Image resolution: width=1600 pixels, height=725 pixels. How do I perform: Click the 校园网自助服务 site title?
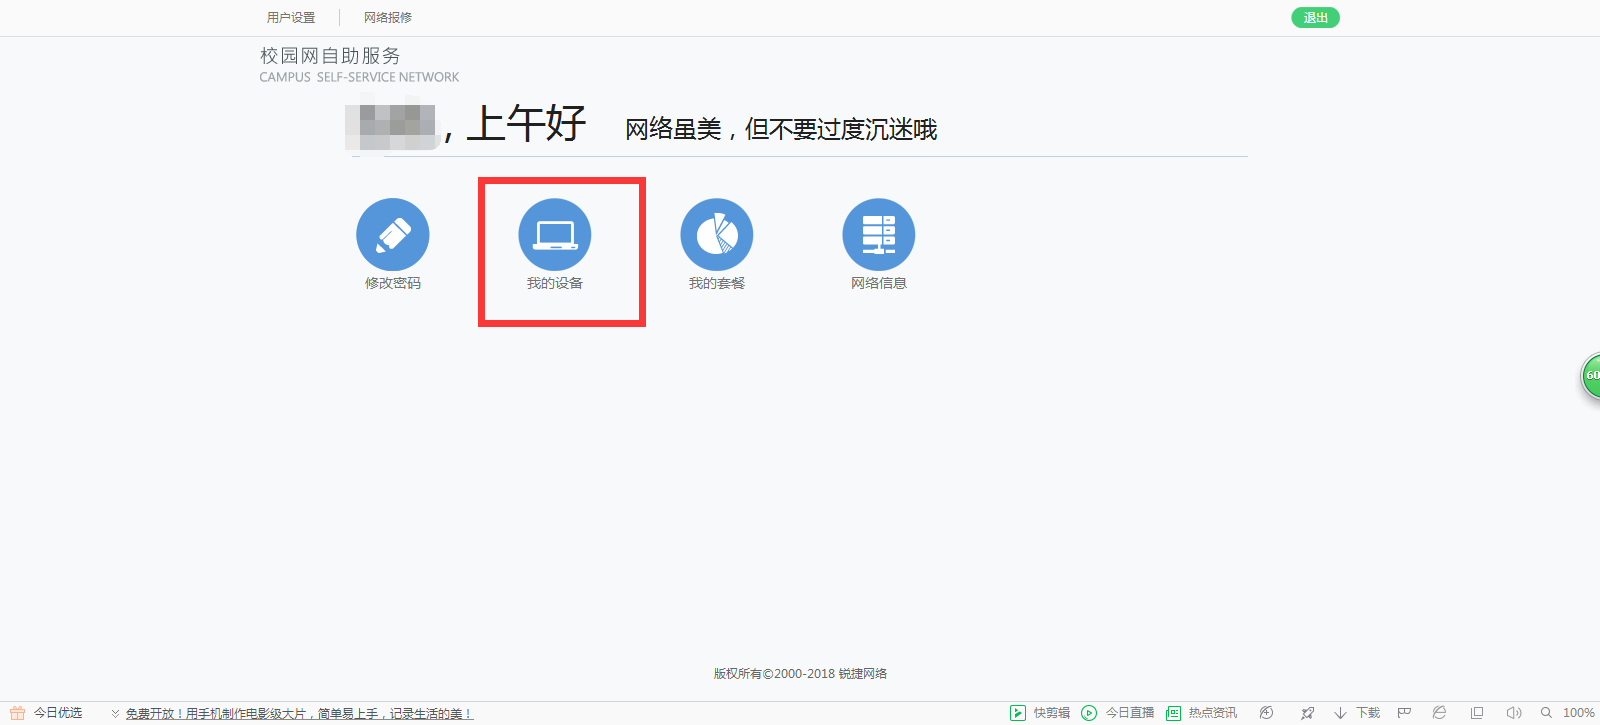[x=330, y=56]
